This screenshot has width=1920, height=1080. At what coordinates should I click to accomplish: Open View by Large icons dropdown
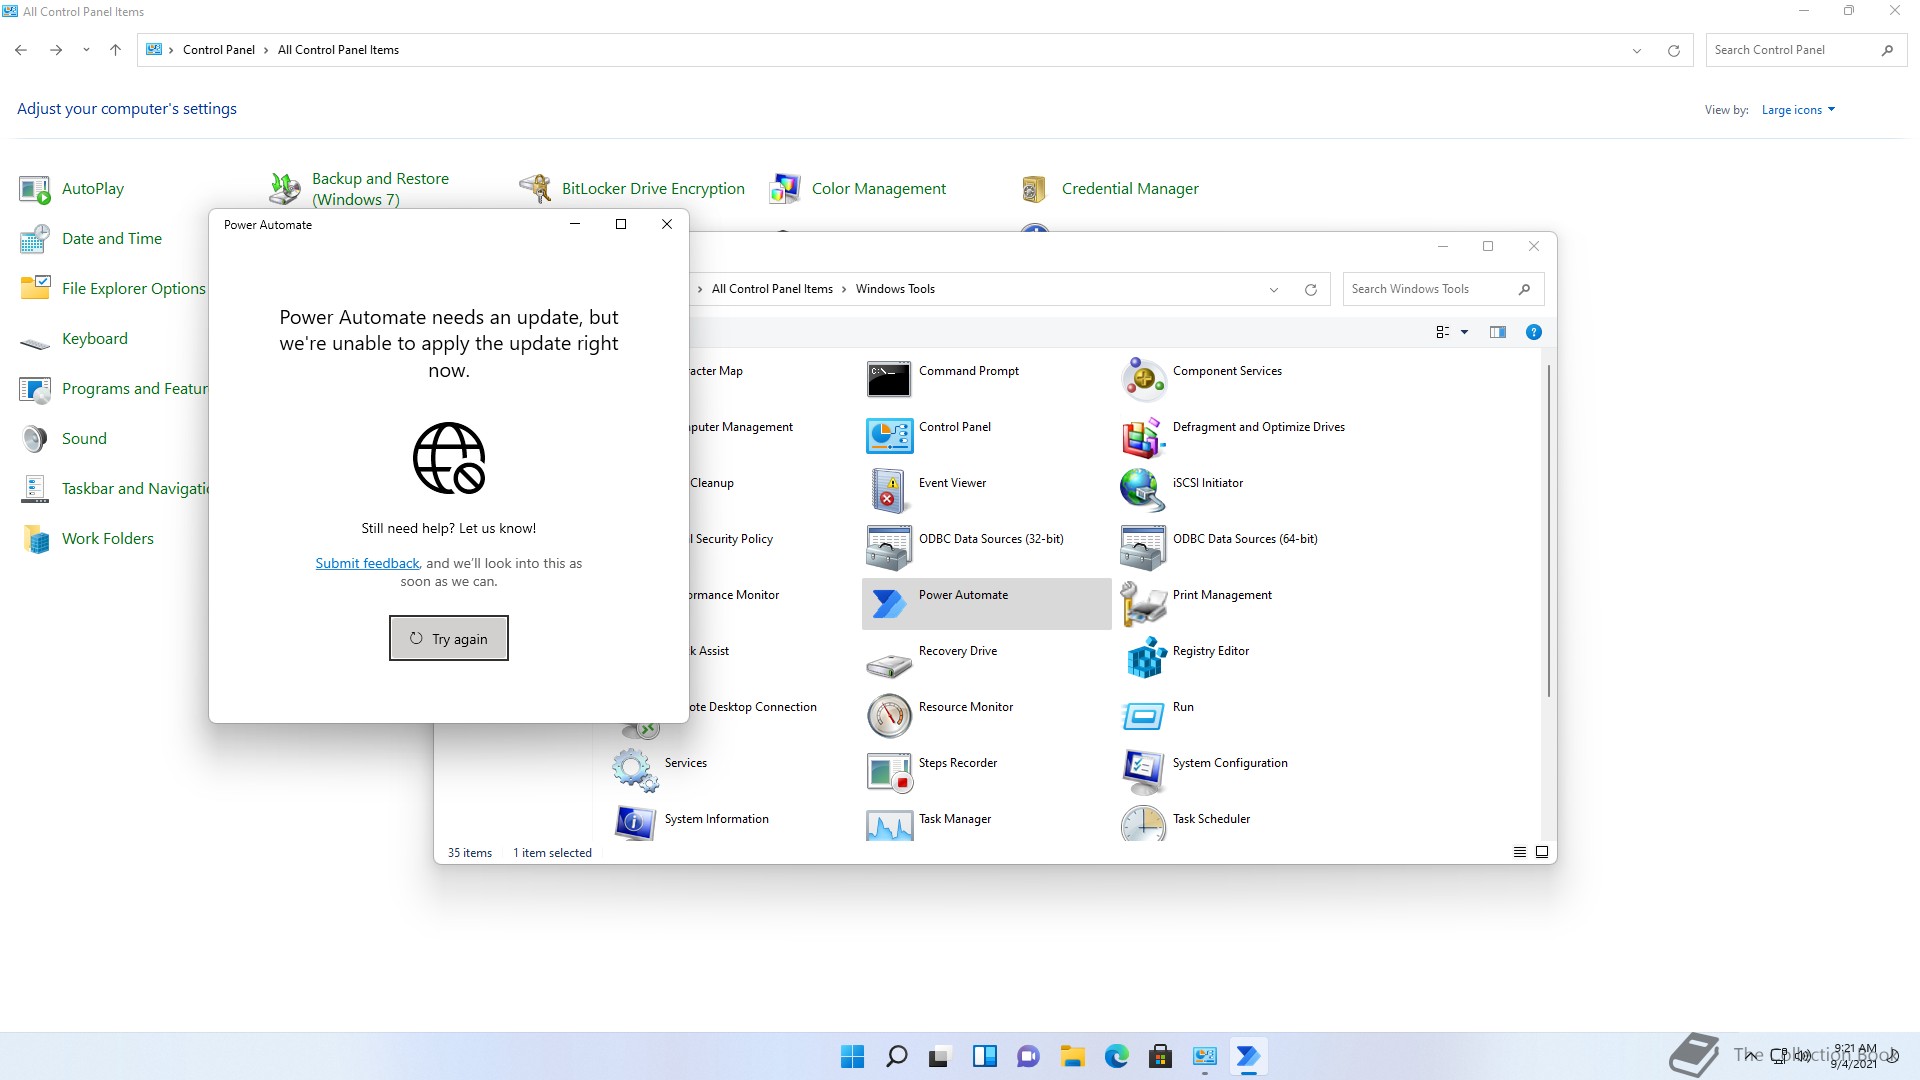tap(1798, 110)
